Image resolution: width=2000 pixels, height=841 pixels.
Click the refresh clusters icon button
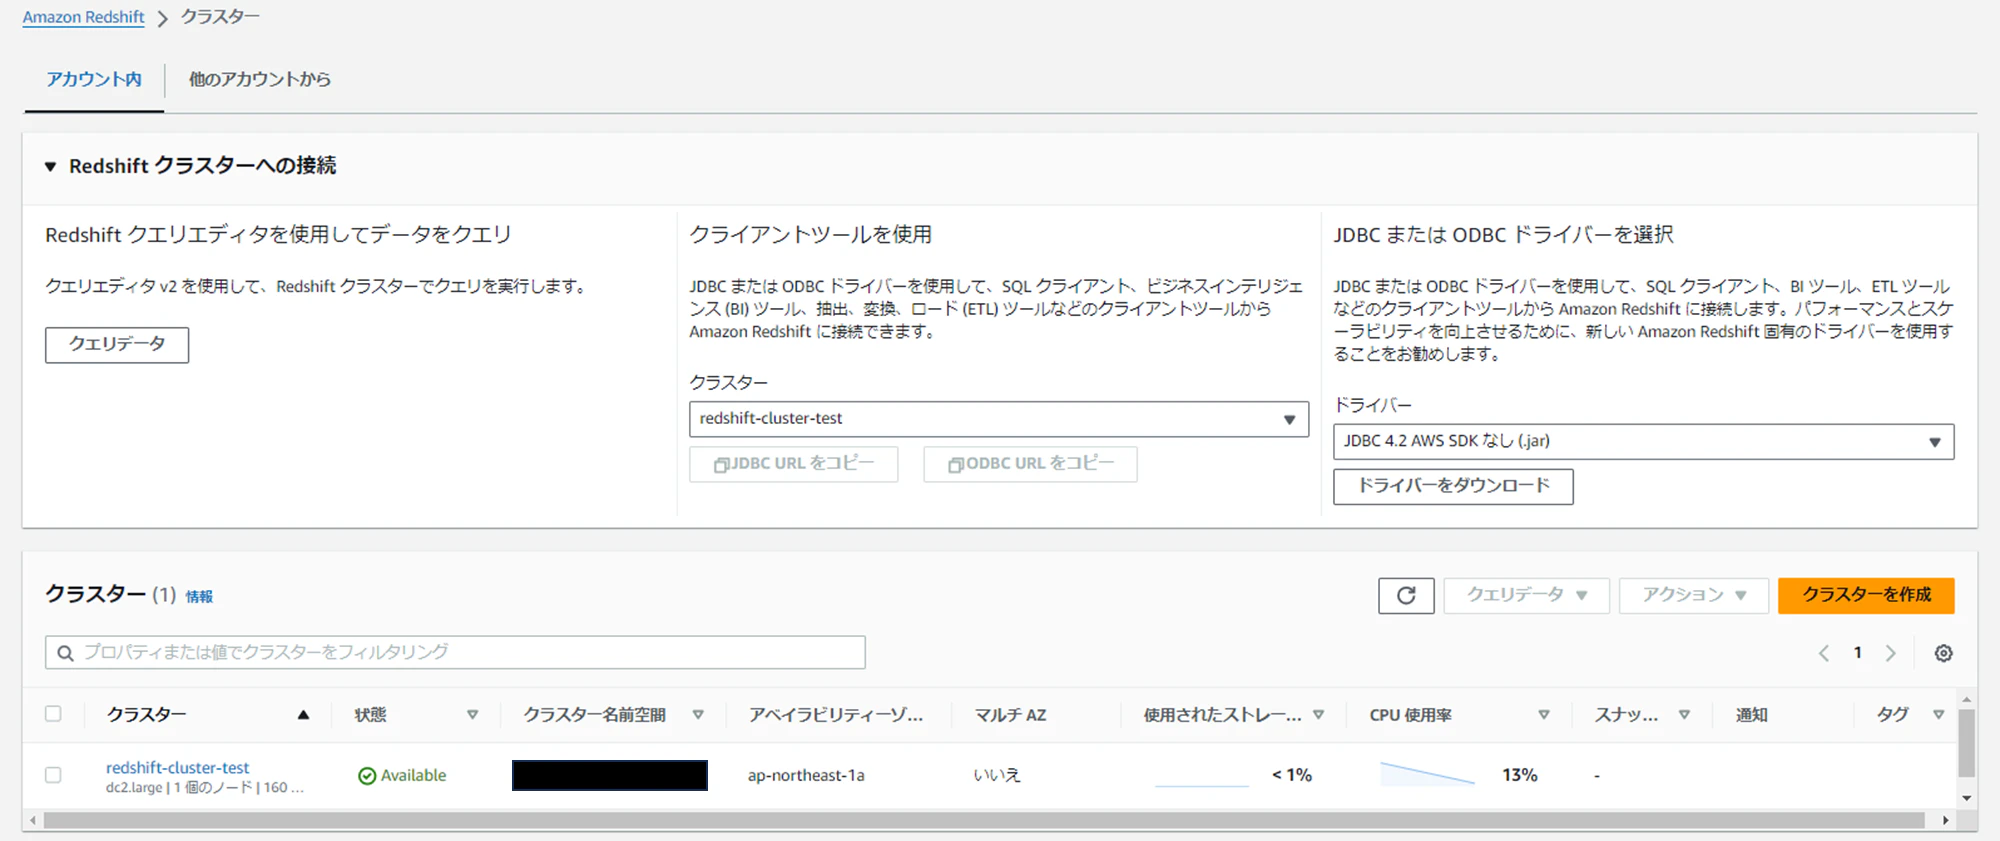coord(1406,596)
